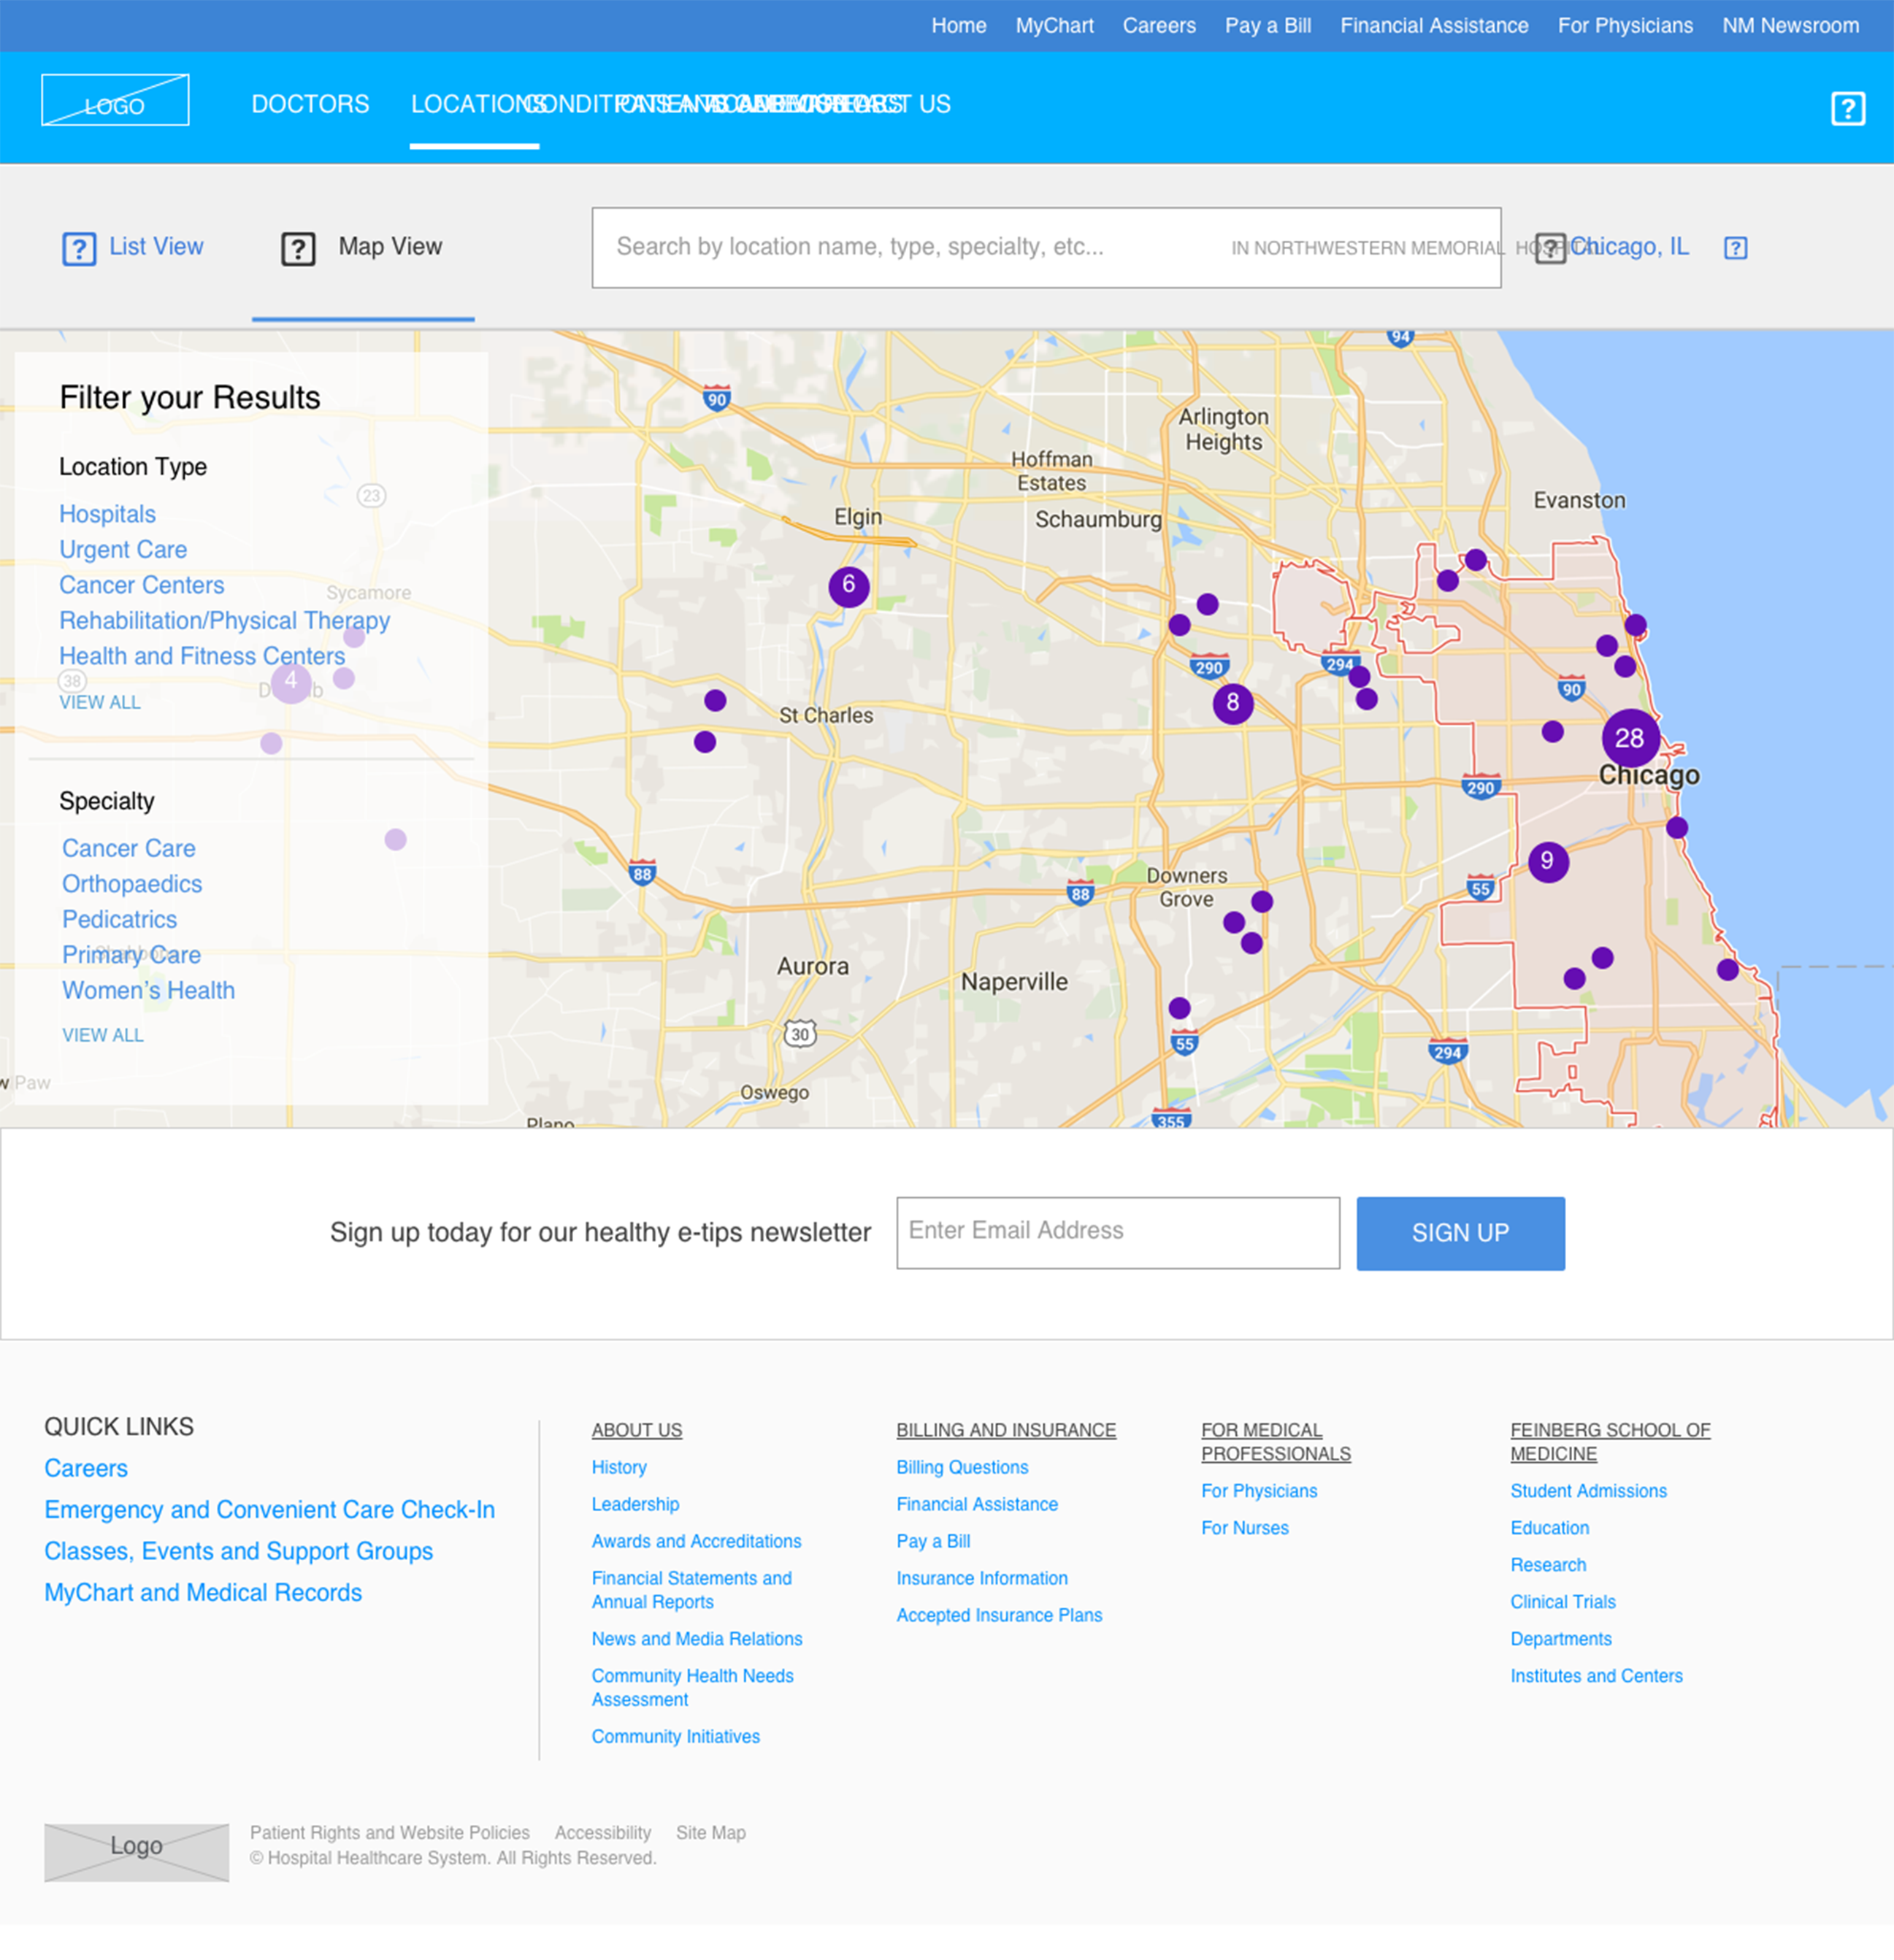1894x1960 pixels.
Task: Filter specialty by Orthopaedics
Action: coord(132,884)
